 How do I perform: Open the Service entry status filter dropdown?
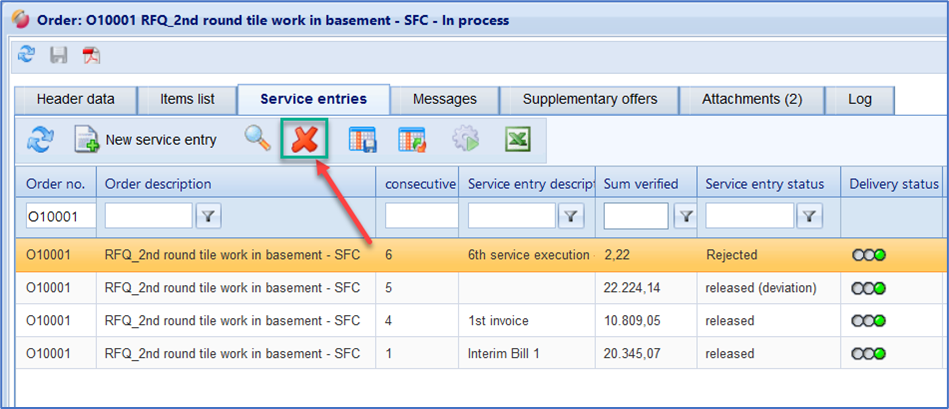809,215
